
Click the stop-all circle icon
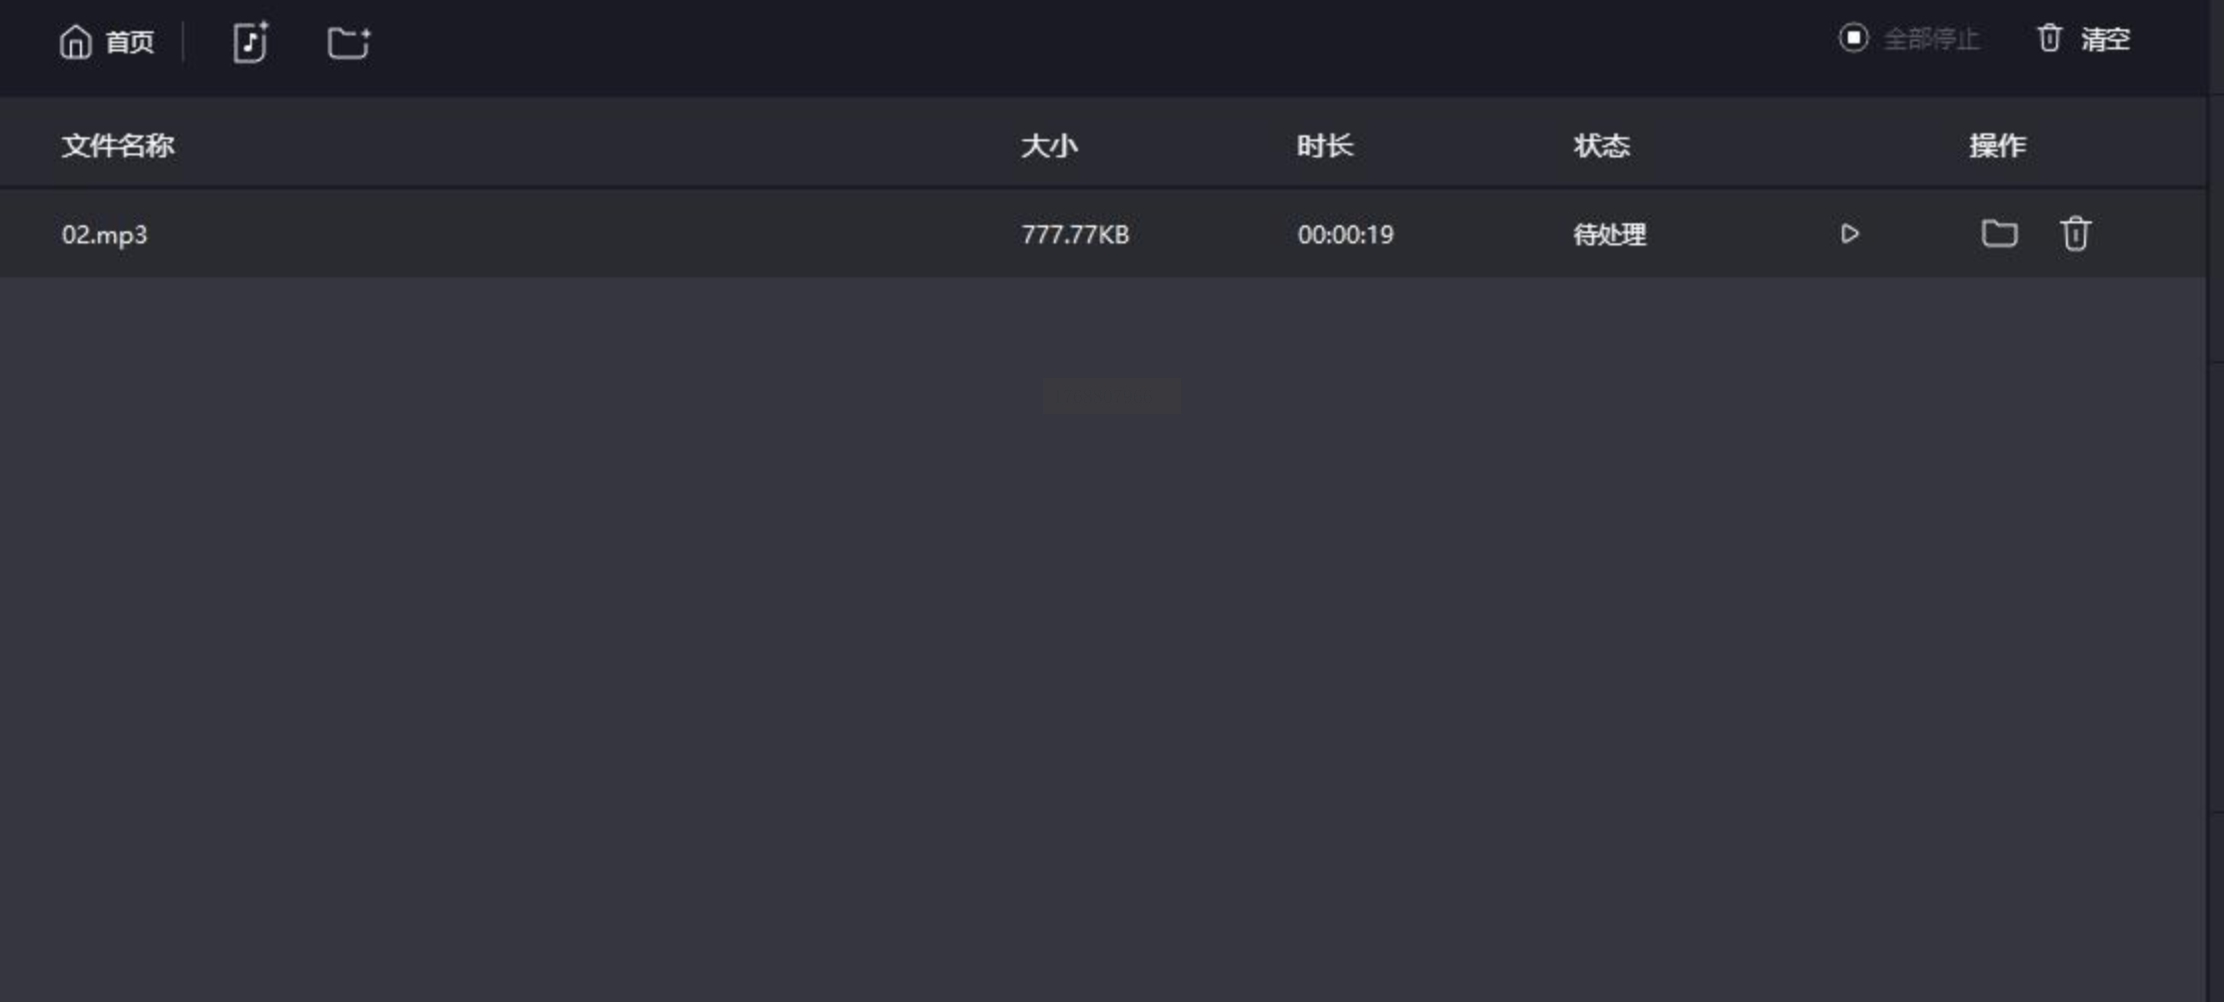1853,38
